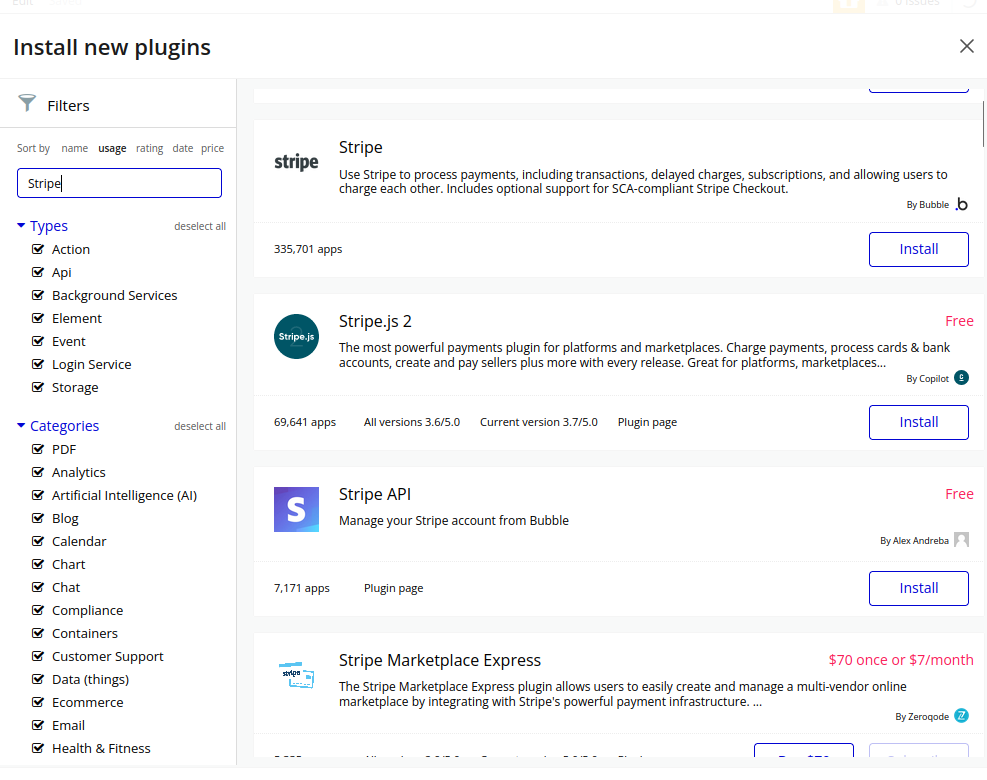Sort plugins by date
This screenshot has height=780, width=987.
pyautogui.click(x=183, y=148)
